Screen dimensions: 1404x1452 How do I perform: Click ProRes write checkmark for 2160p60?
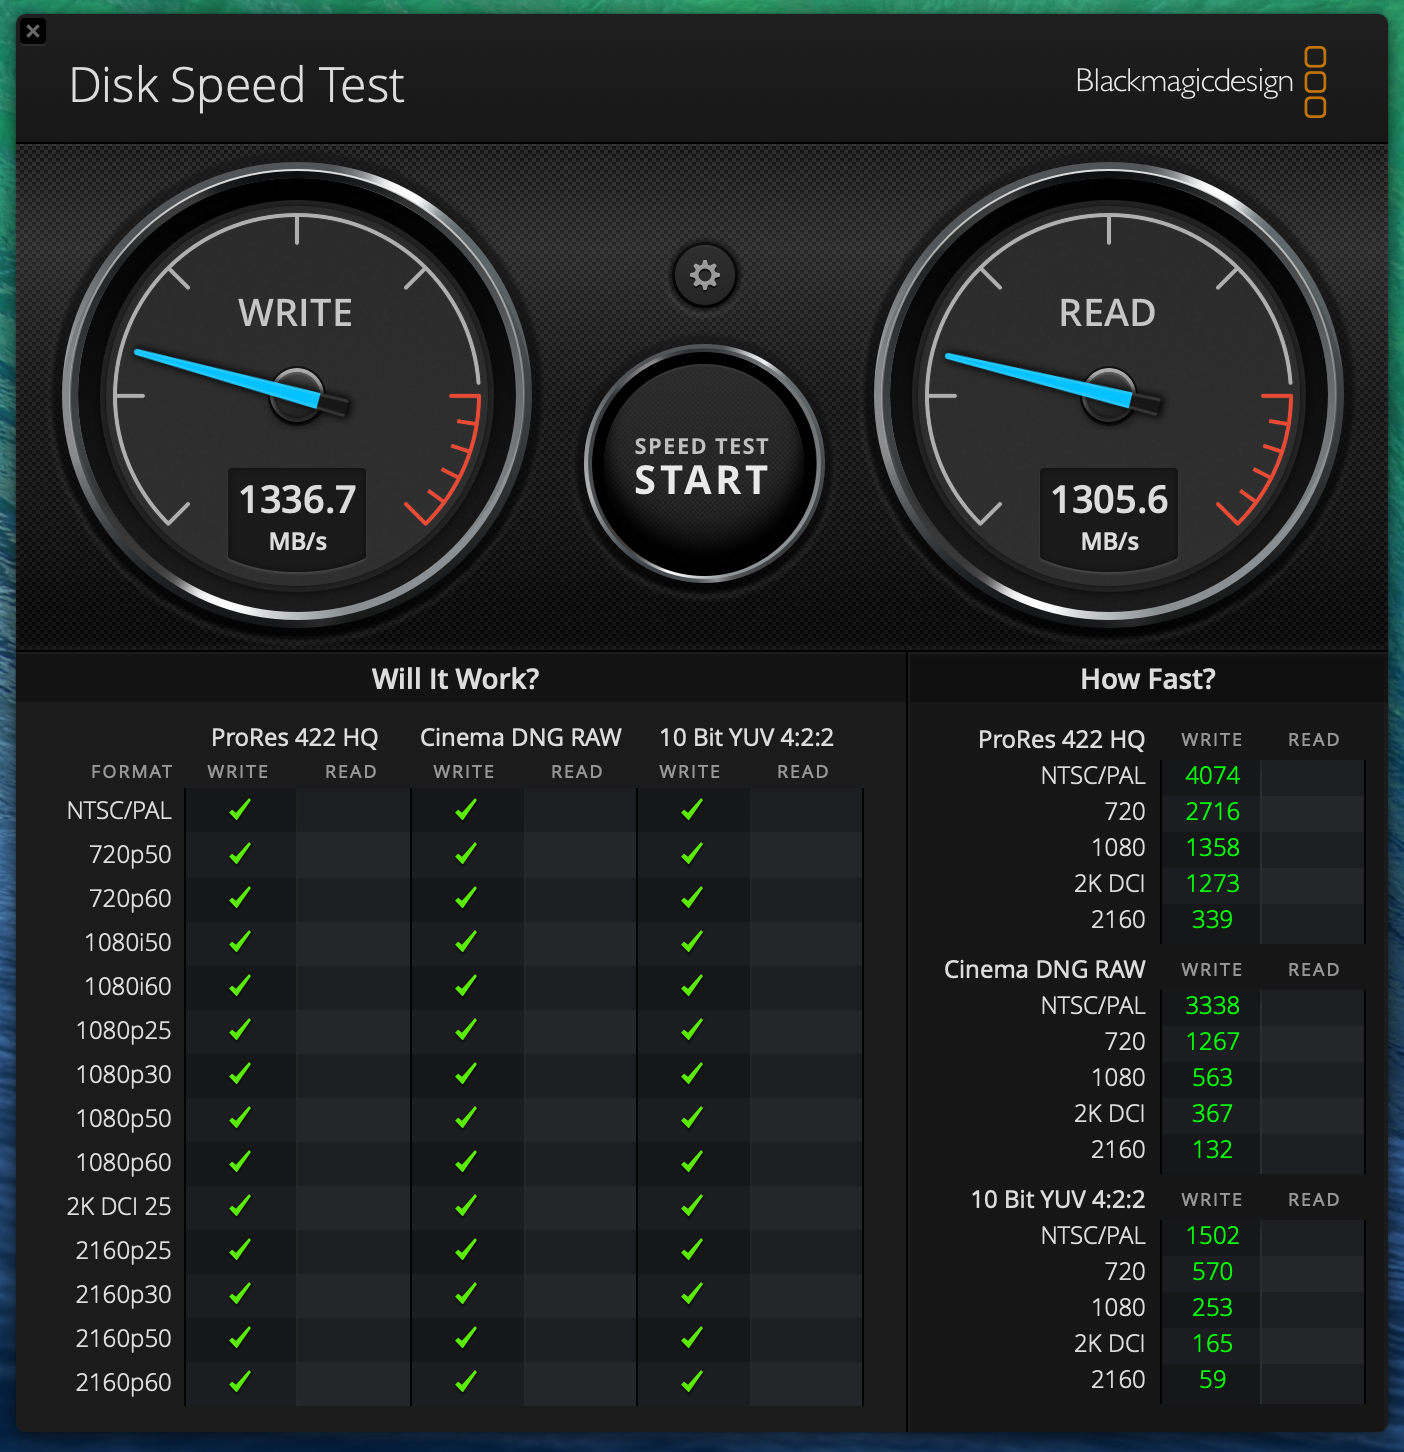click(240, 1381)
